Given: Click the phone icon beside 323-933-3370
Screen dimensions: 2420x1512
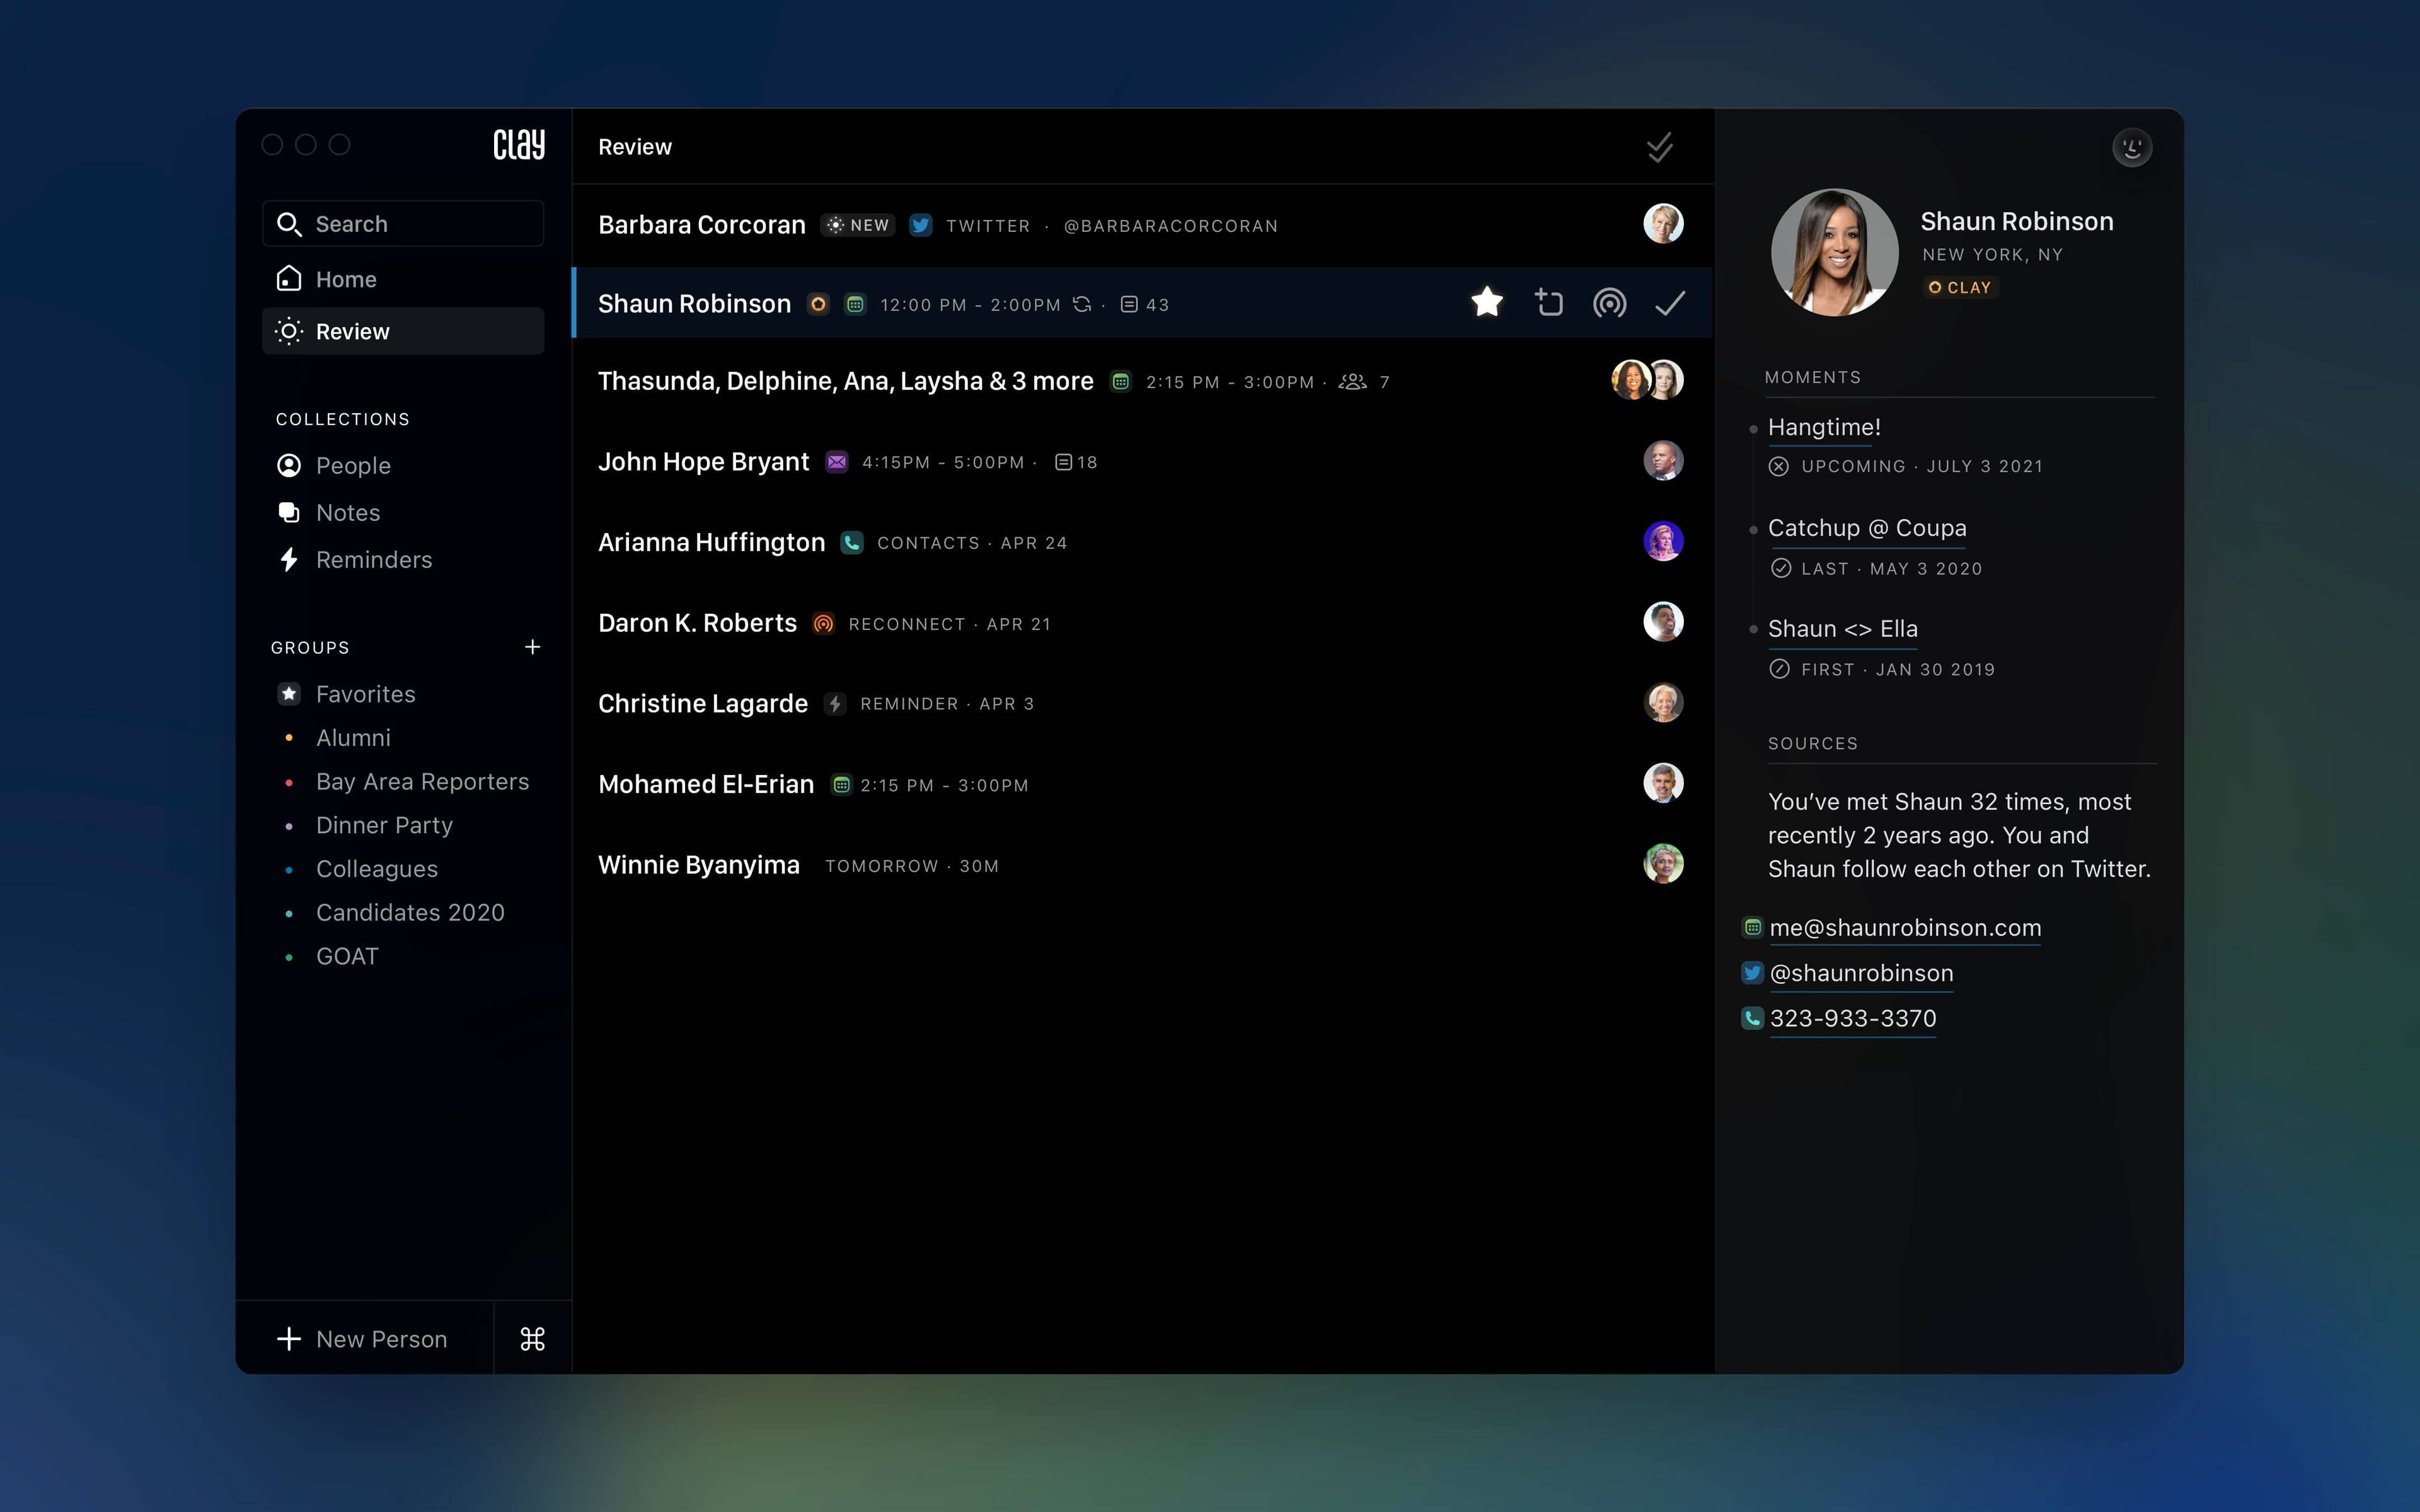Looking at the screenshot, I should (1752, 1018).
